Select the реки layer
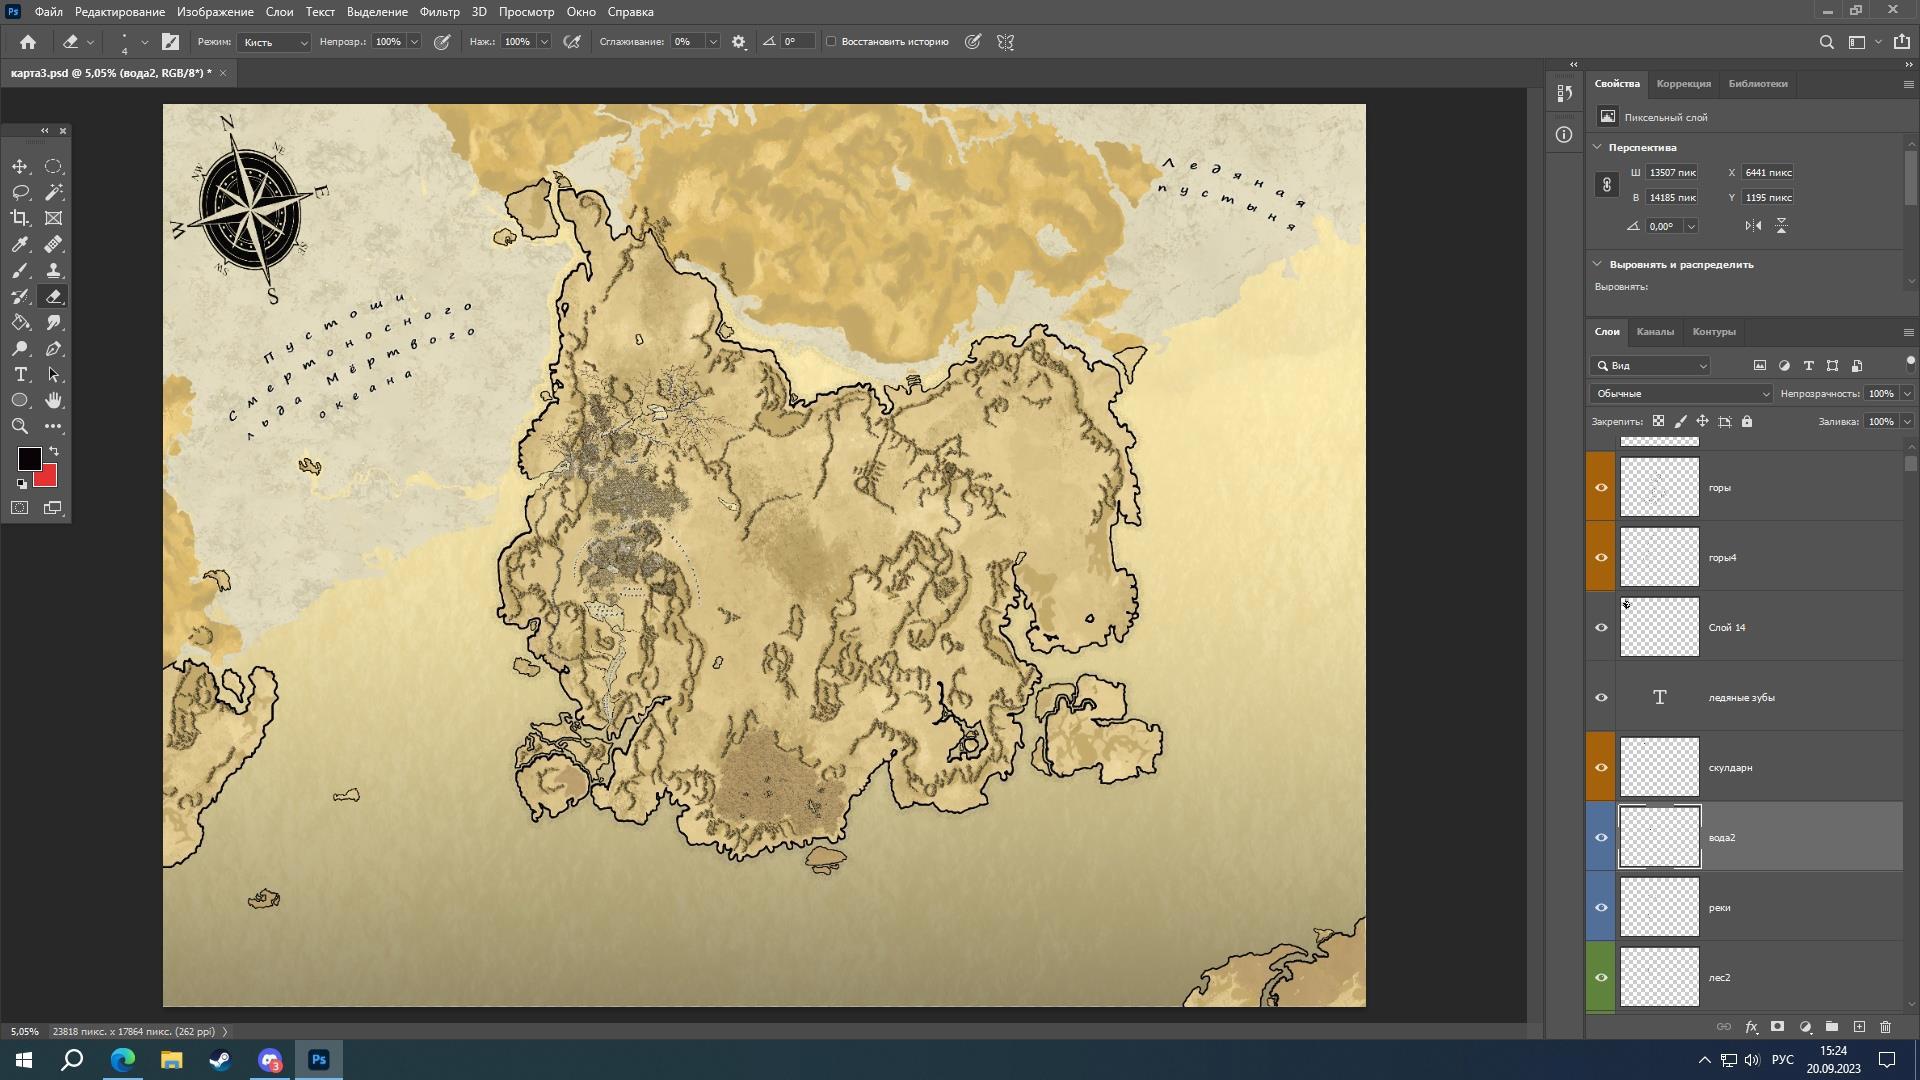The width and height of the screenshot is (1920, 1080). 1760,908
